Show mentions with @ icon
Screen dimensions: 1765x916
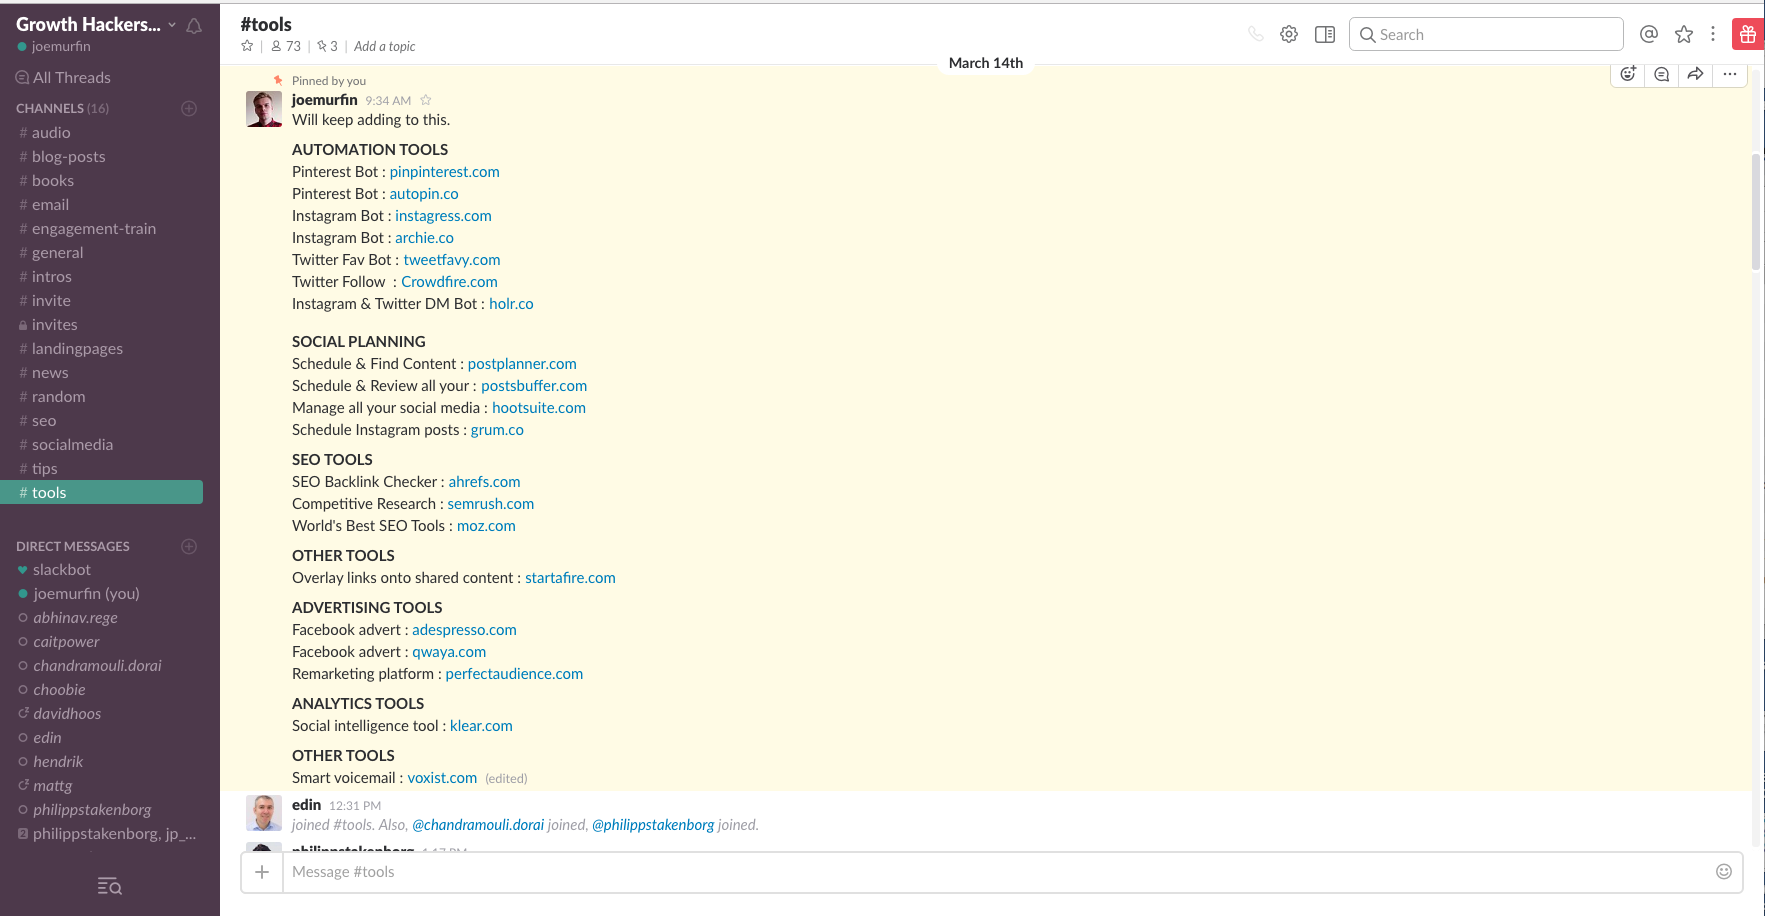click(x=1649, y=34)
